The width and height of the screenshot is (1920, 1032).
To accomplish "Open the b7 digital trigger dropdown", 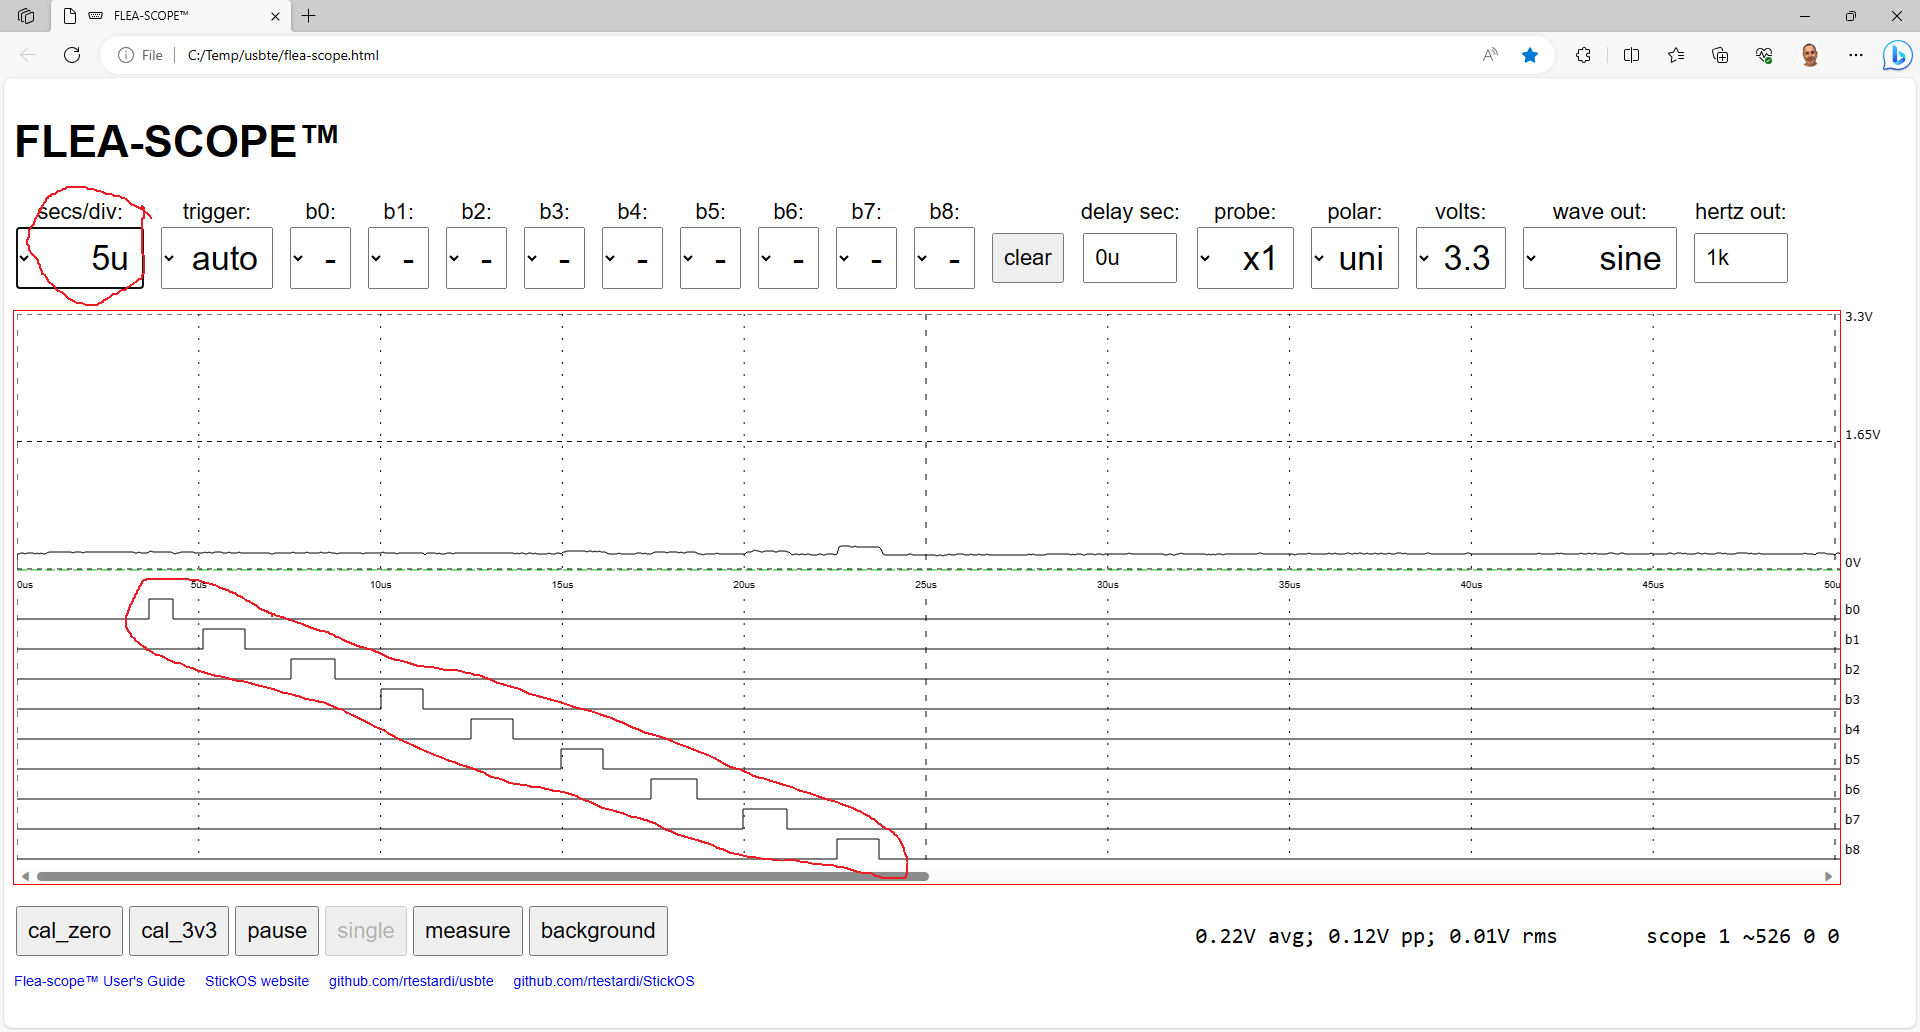I will [x=866, y=258].
